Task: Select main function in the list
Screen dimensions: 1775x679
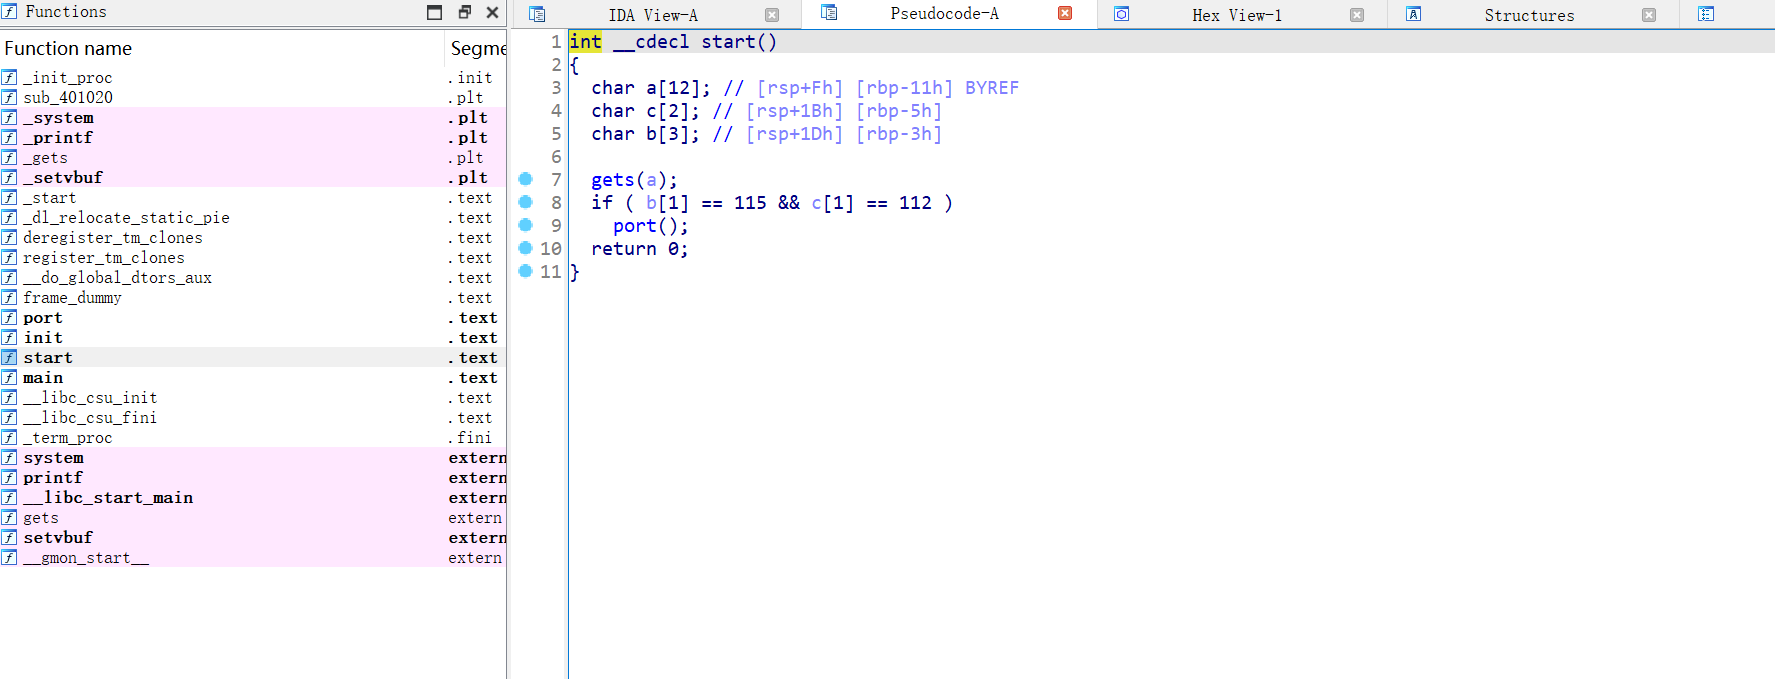Action: coord(253,377)
